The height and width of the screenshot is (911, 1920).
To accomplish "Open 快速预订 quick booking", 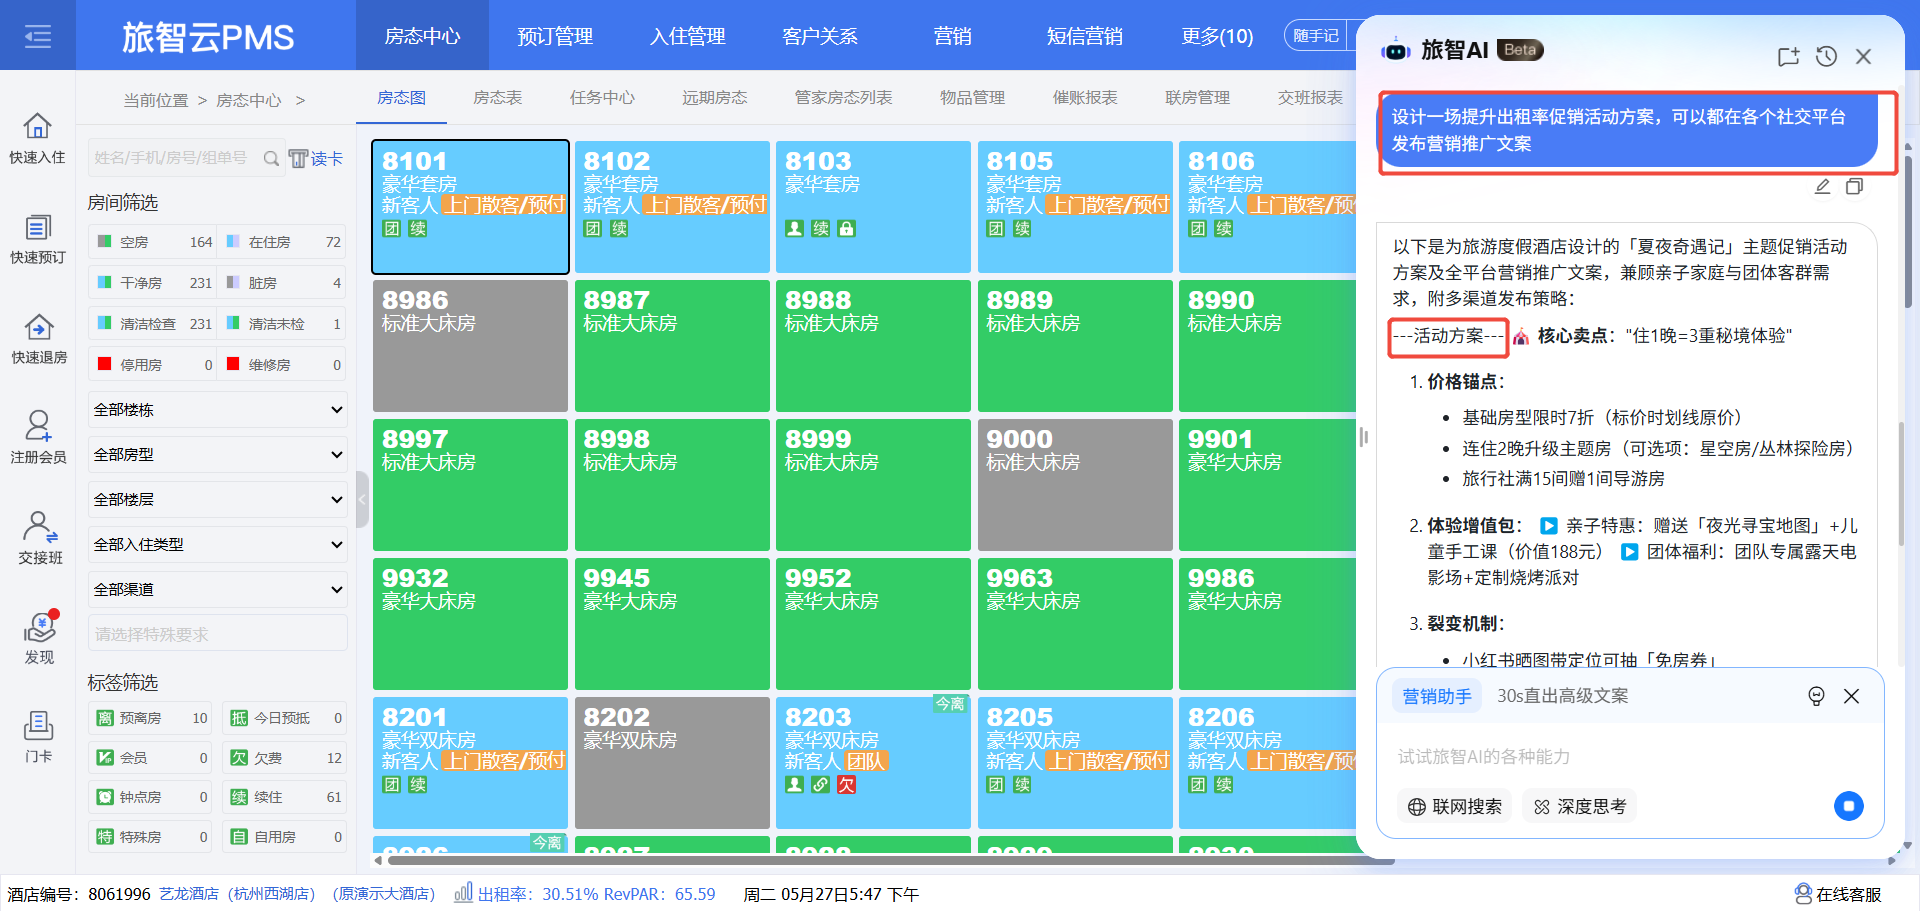I will pos(37,239).
